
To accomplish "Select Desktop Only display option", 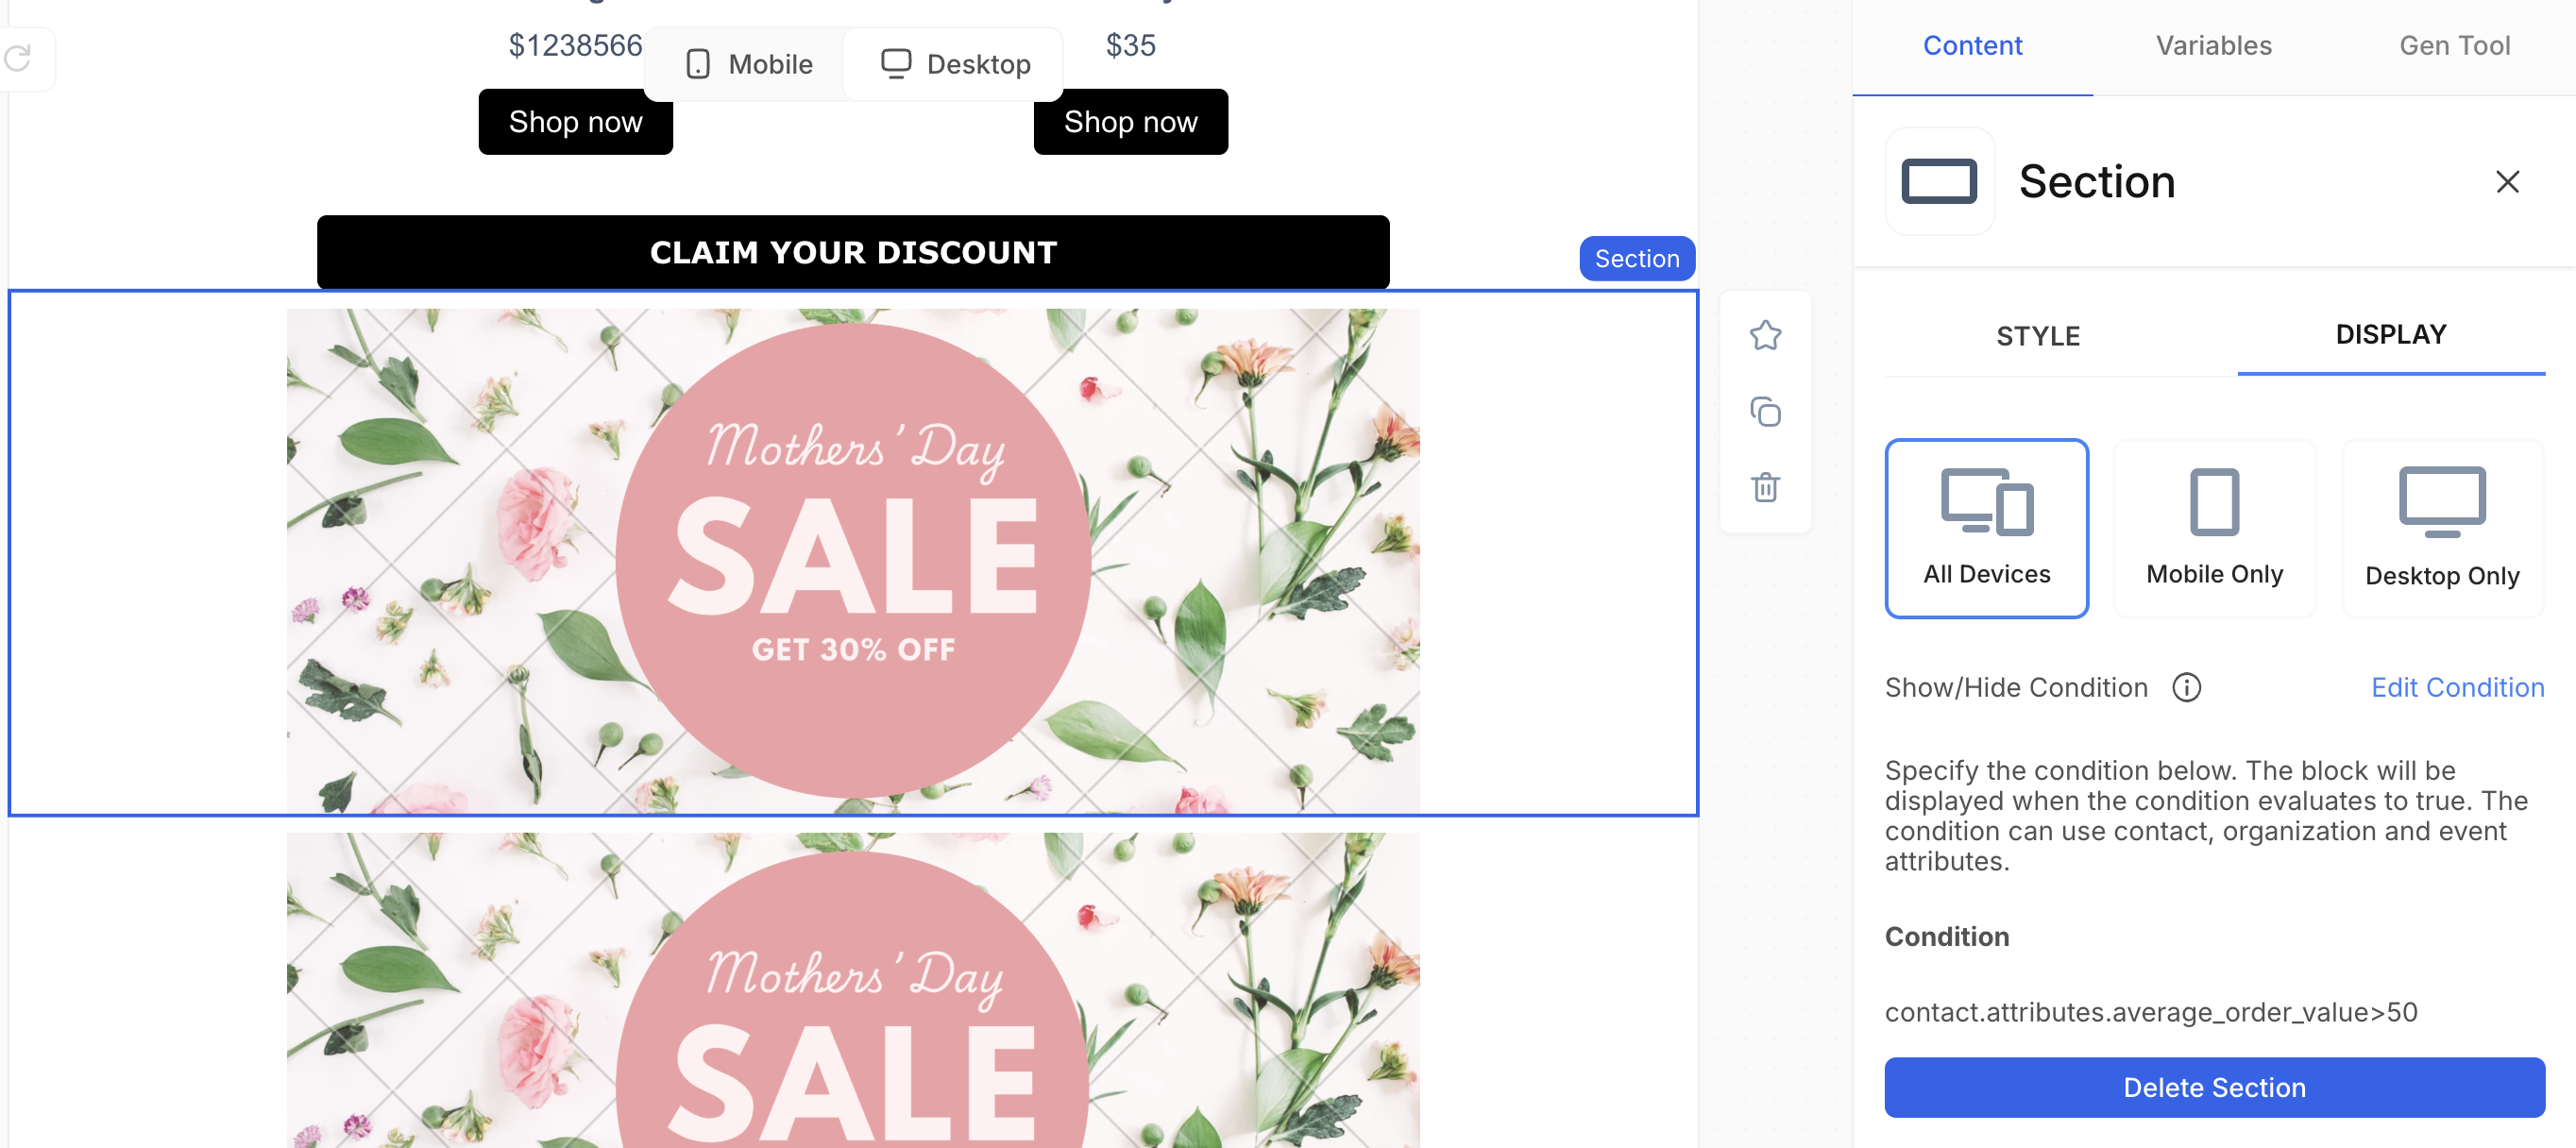I will tap(2441, 528).
